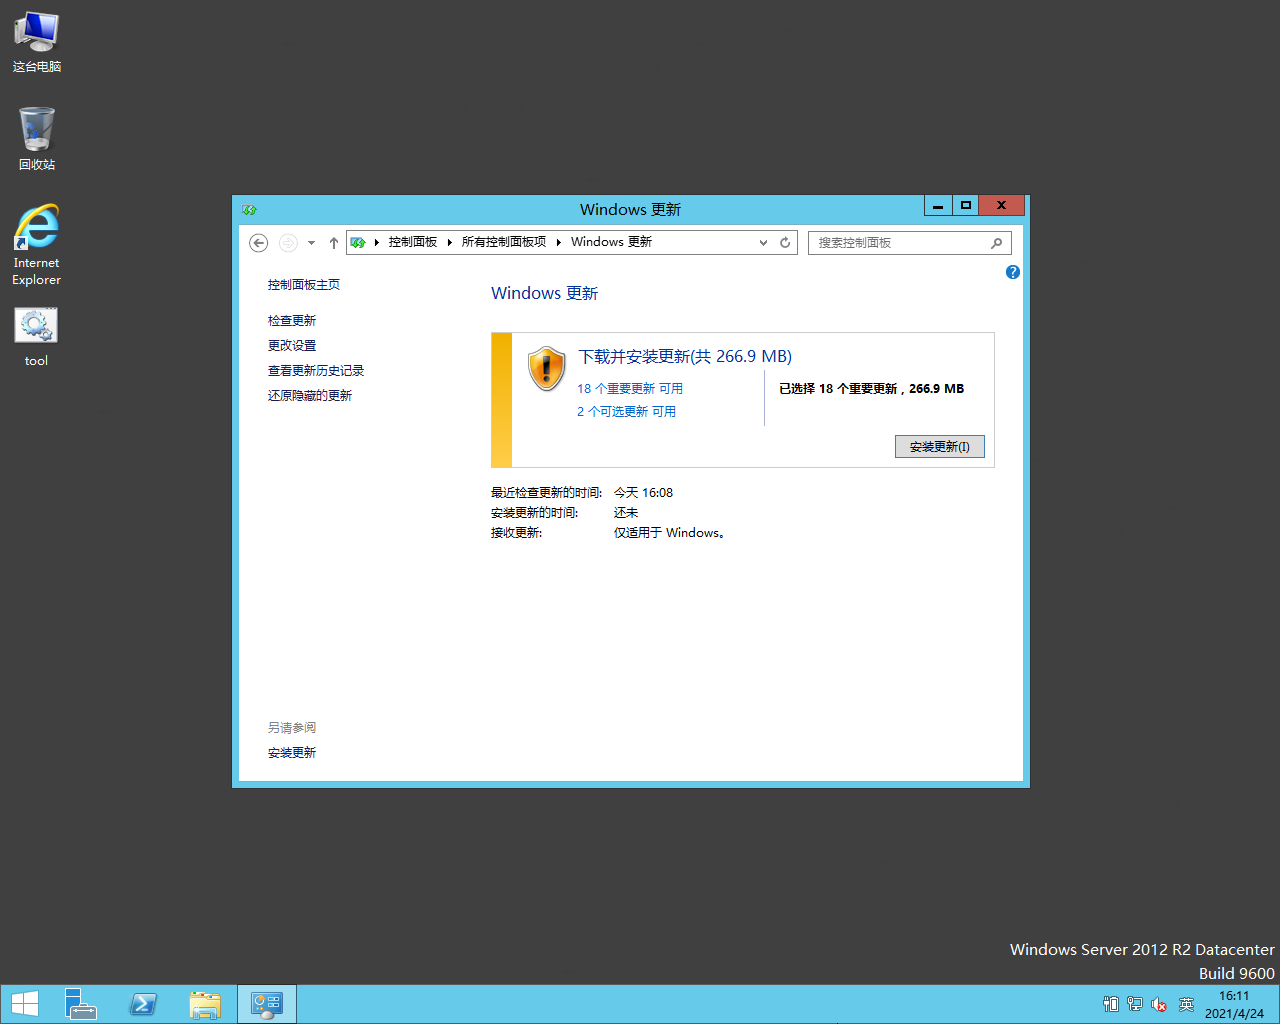Click the Up one level arrow
This screenshot has height=1024, width=1280.
[x=334, y=243]
